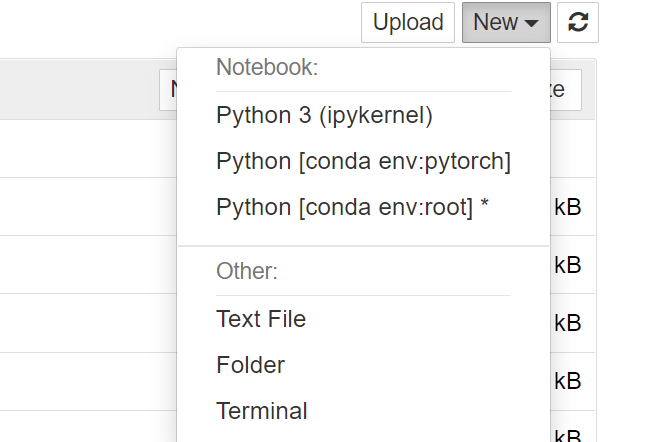Click the Notebook: section header
654x442 pixels.
(267, 67)
